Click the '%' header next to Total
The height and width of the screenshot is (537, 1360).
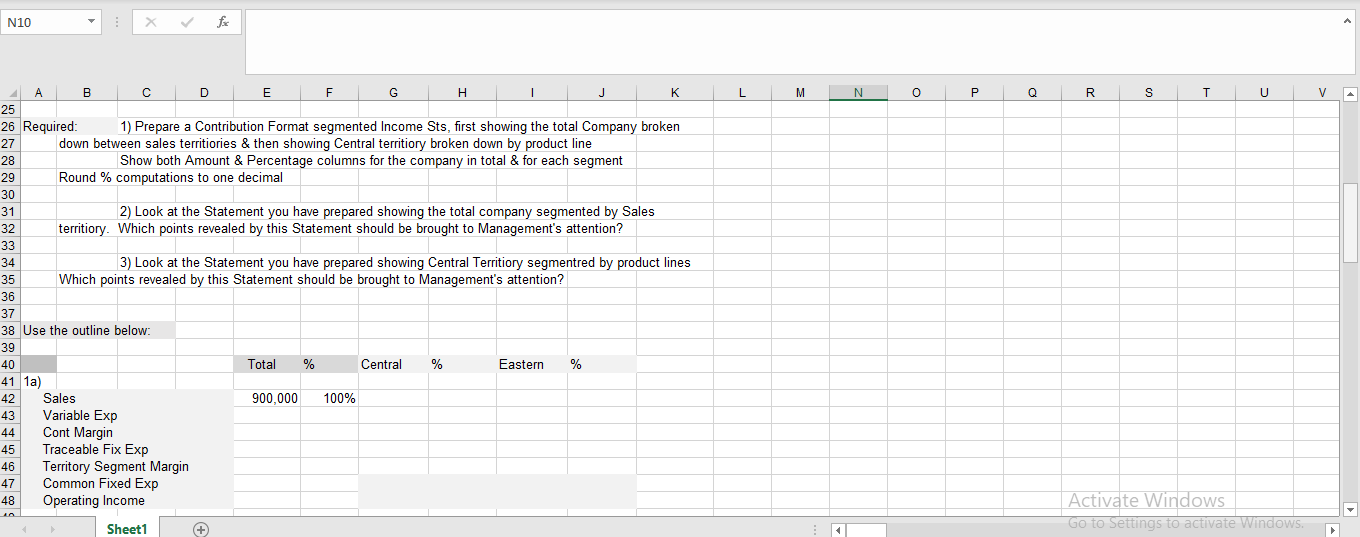(309, 365)
